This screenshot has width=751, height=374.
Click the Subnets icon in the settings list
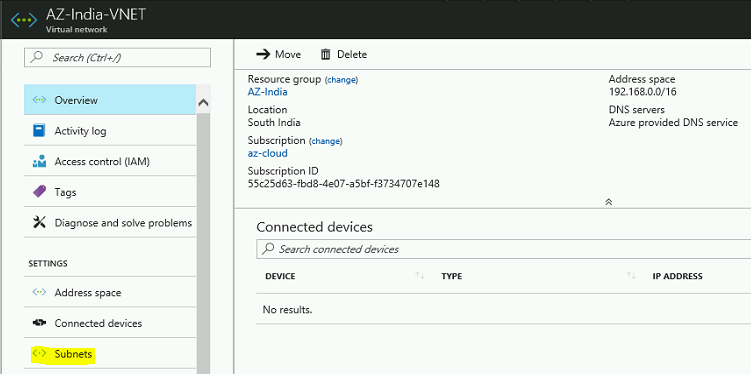pyautogui.click(x=39, y=353)
